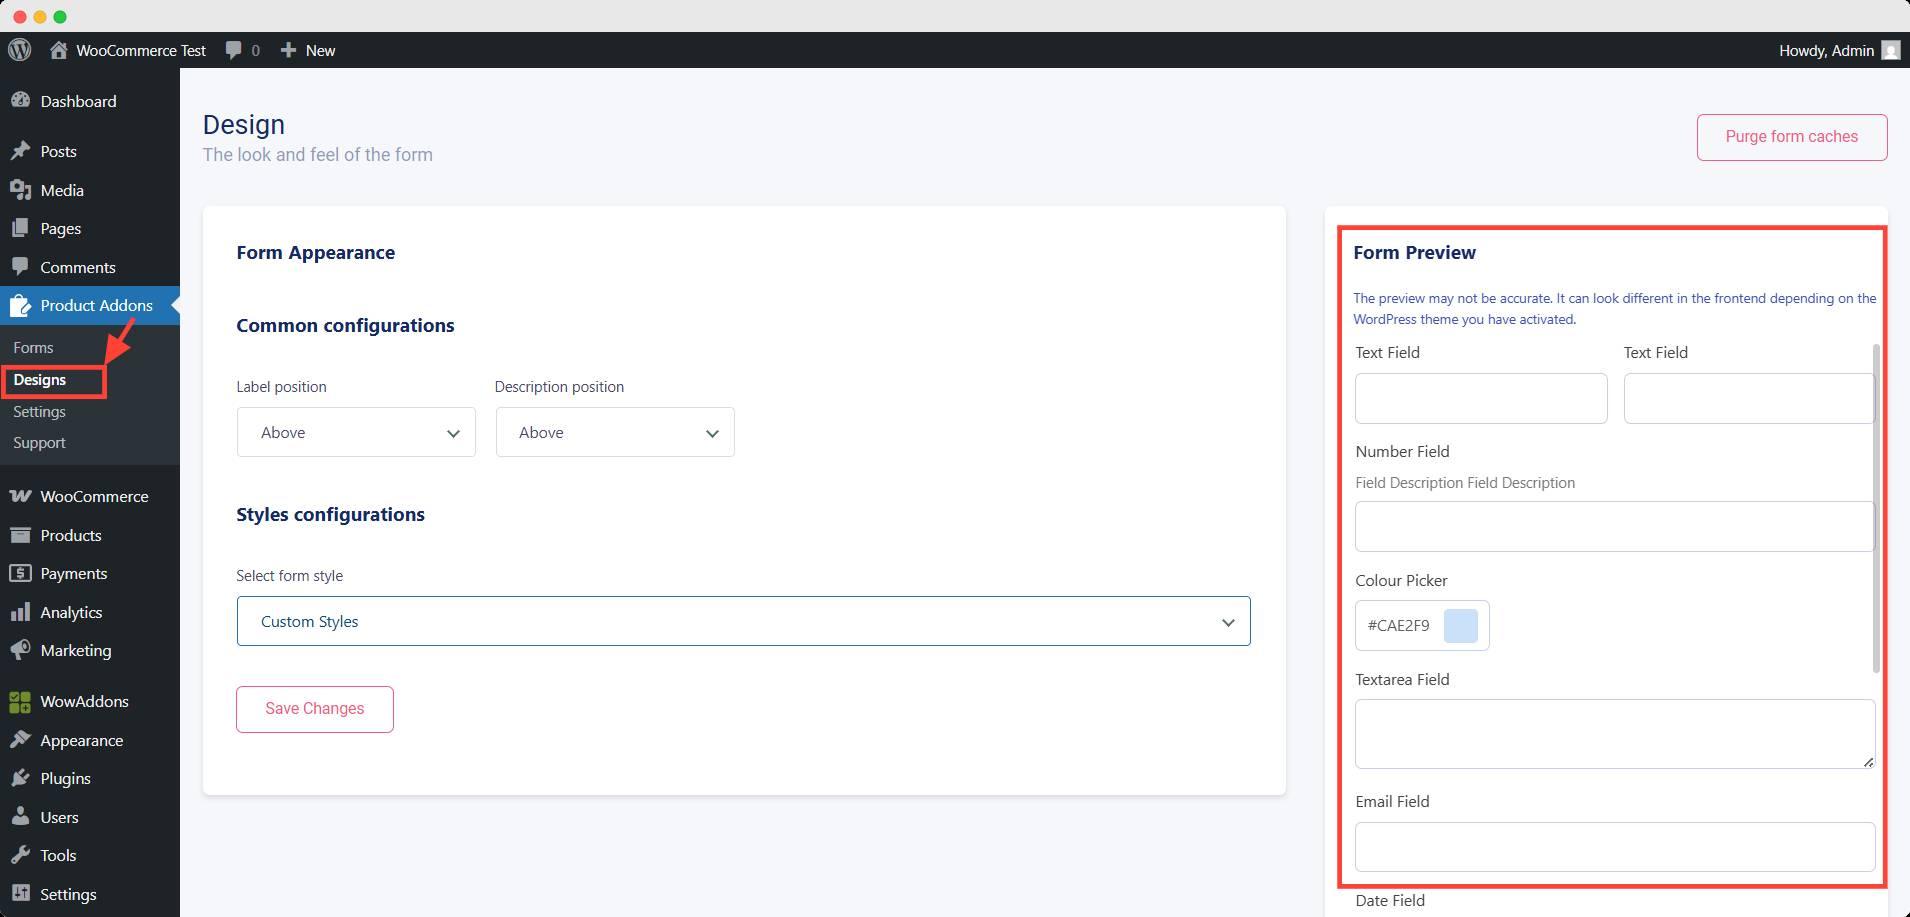1910x917 pixels.
Task: Click the Analytics bar chart icon
Action: pyautogui.click(x=20, y=612)
